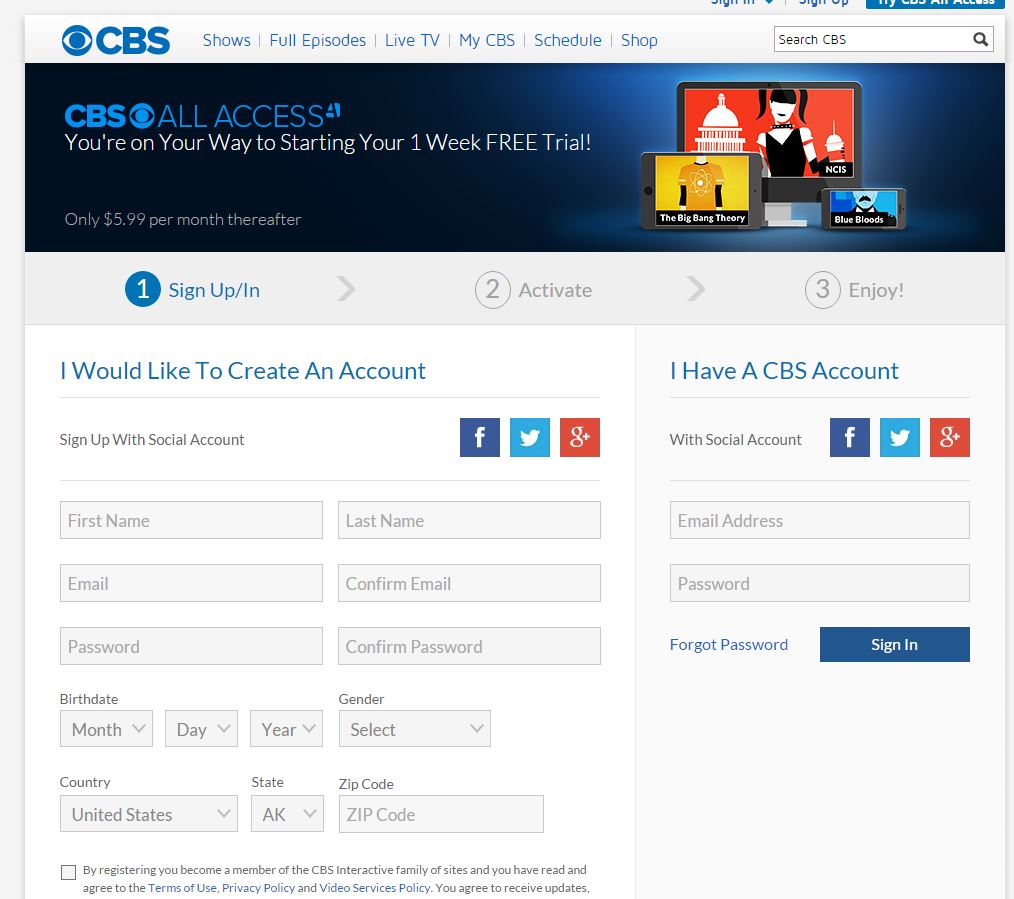Click 'Only $5.99 per month thereafter' text
The image size is (1014, 899).
click(183, 219)
